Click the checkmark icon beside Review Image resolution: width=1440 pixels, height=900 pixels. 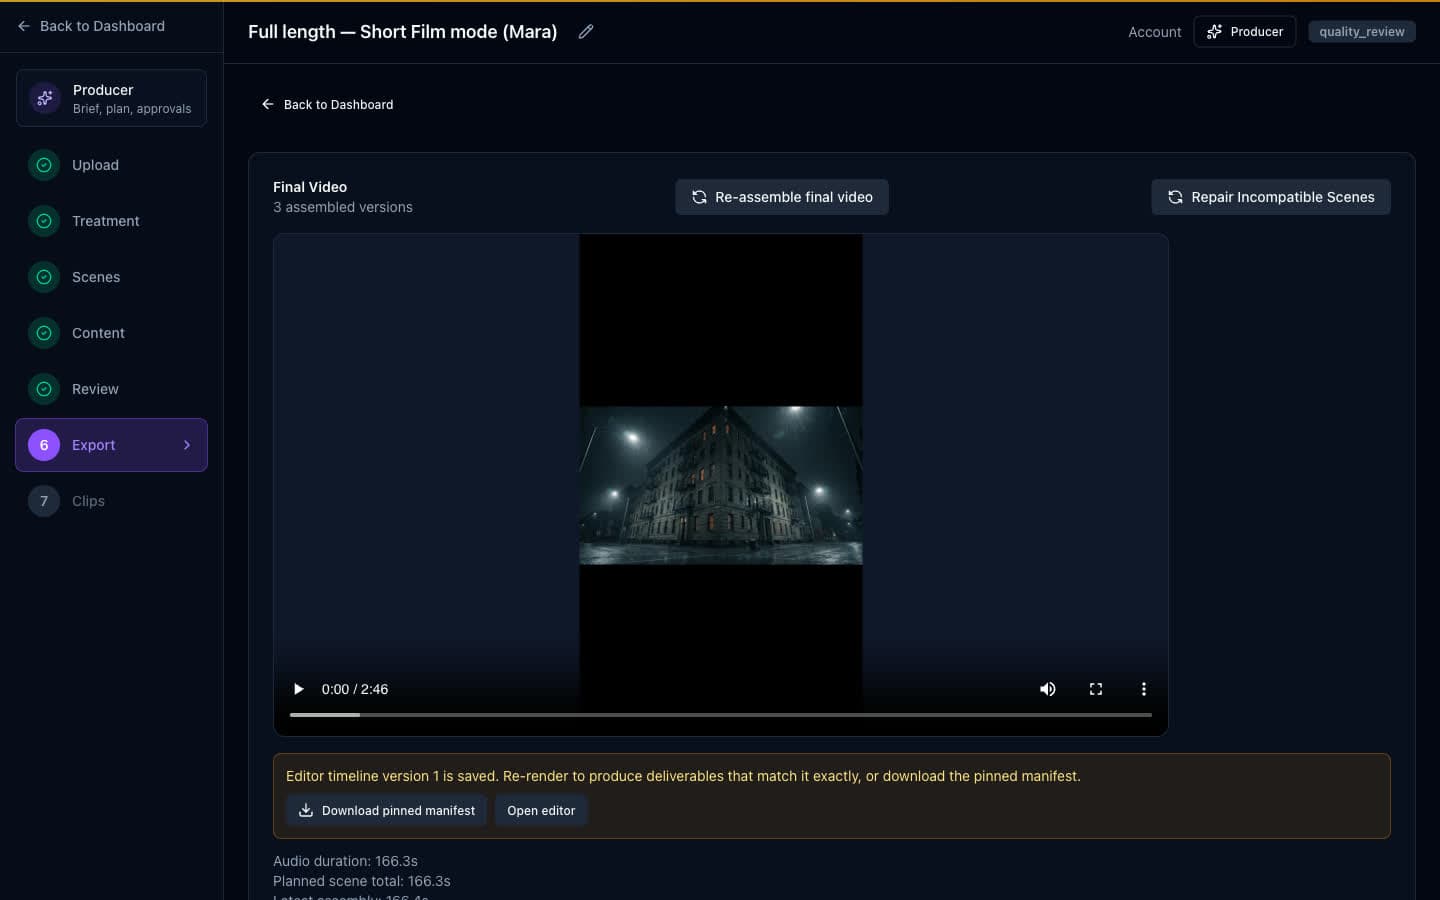coord(44,389)
